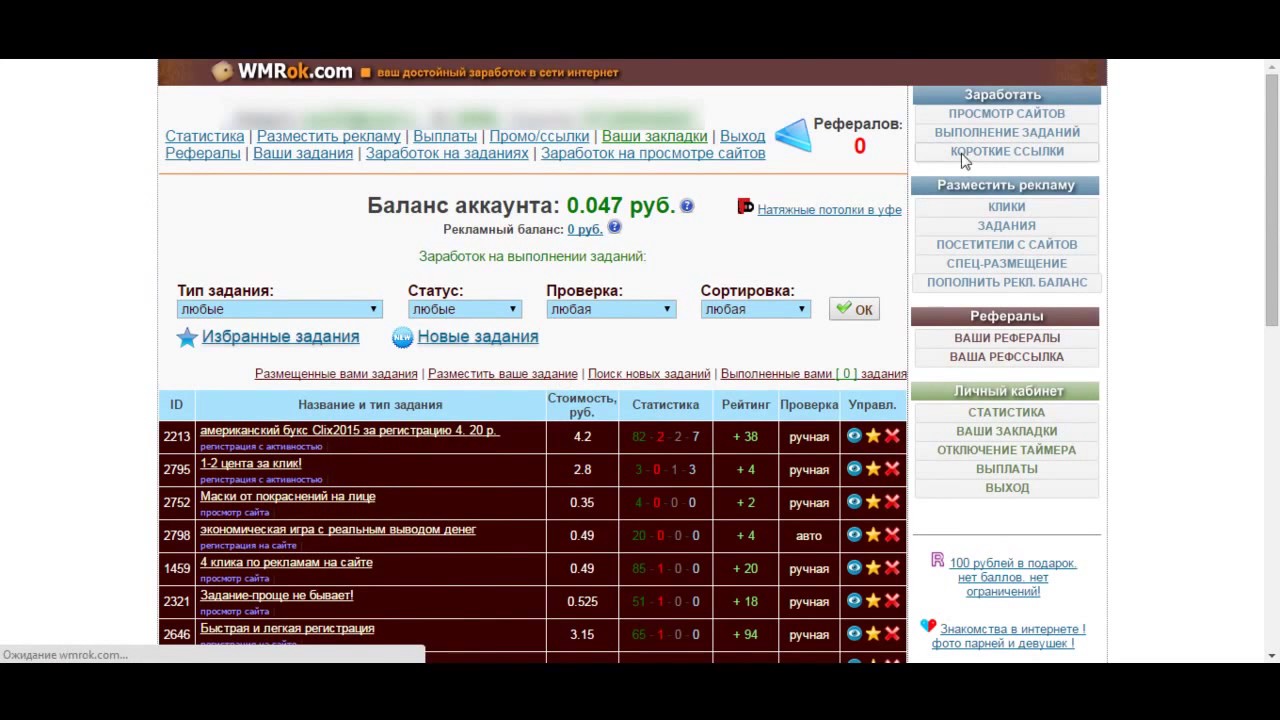
Task: Open Статистика in top navigation
Action: point(205,136)
